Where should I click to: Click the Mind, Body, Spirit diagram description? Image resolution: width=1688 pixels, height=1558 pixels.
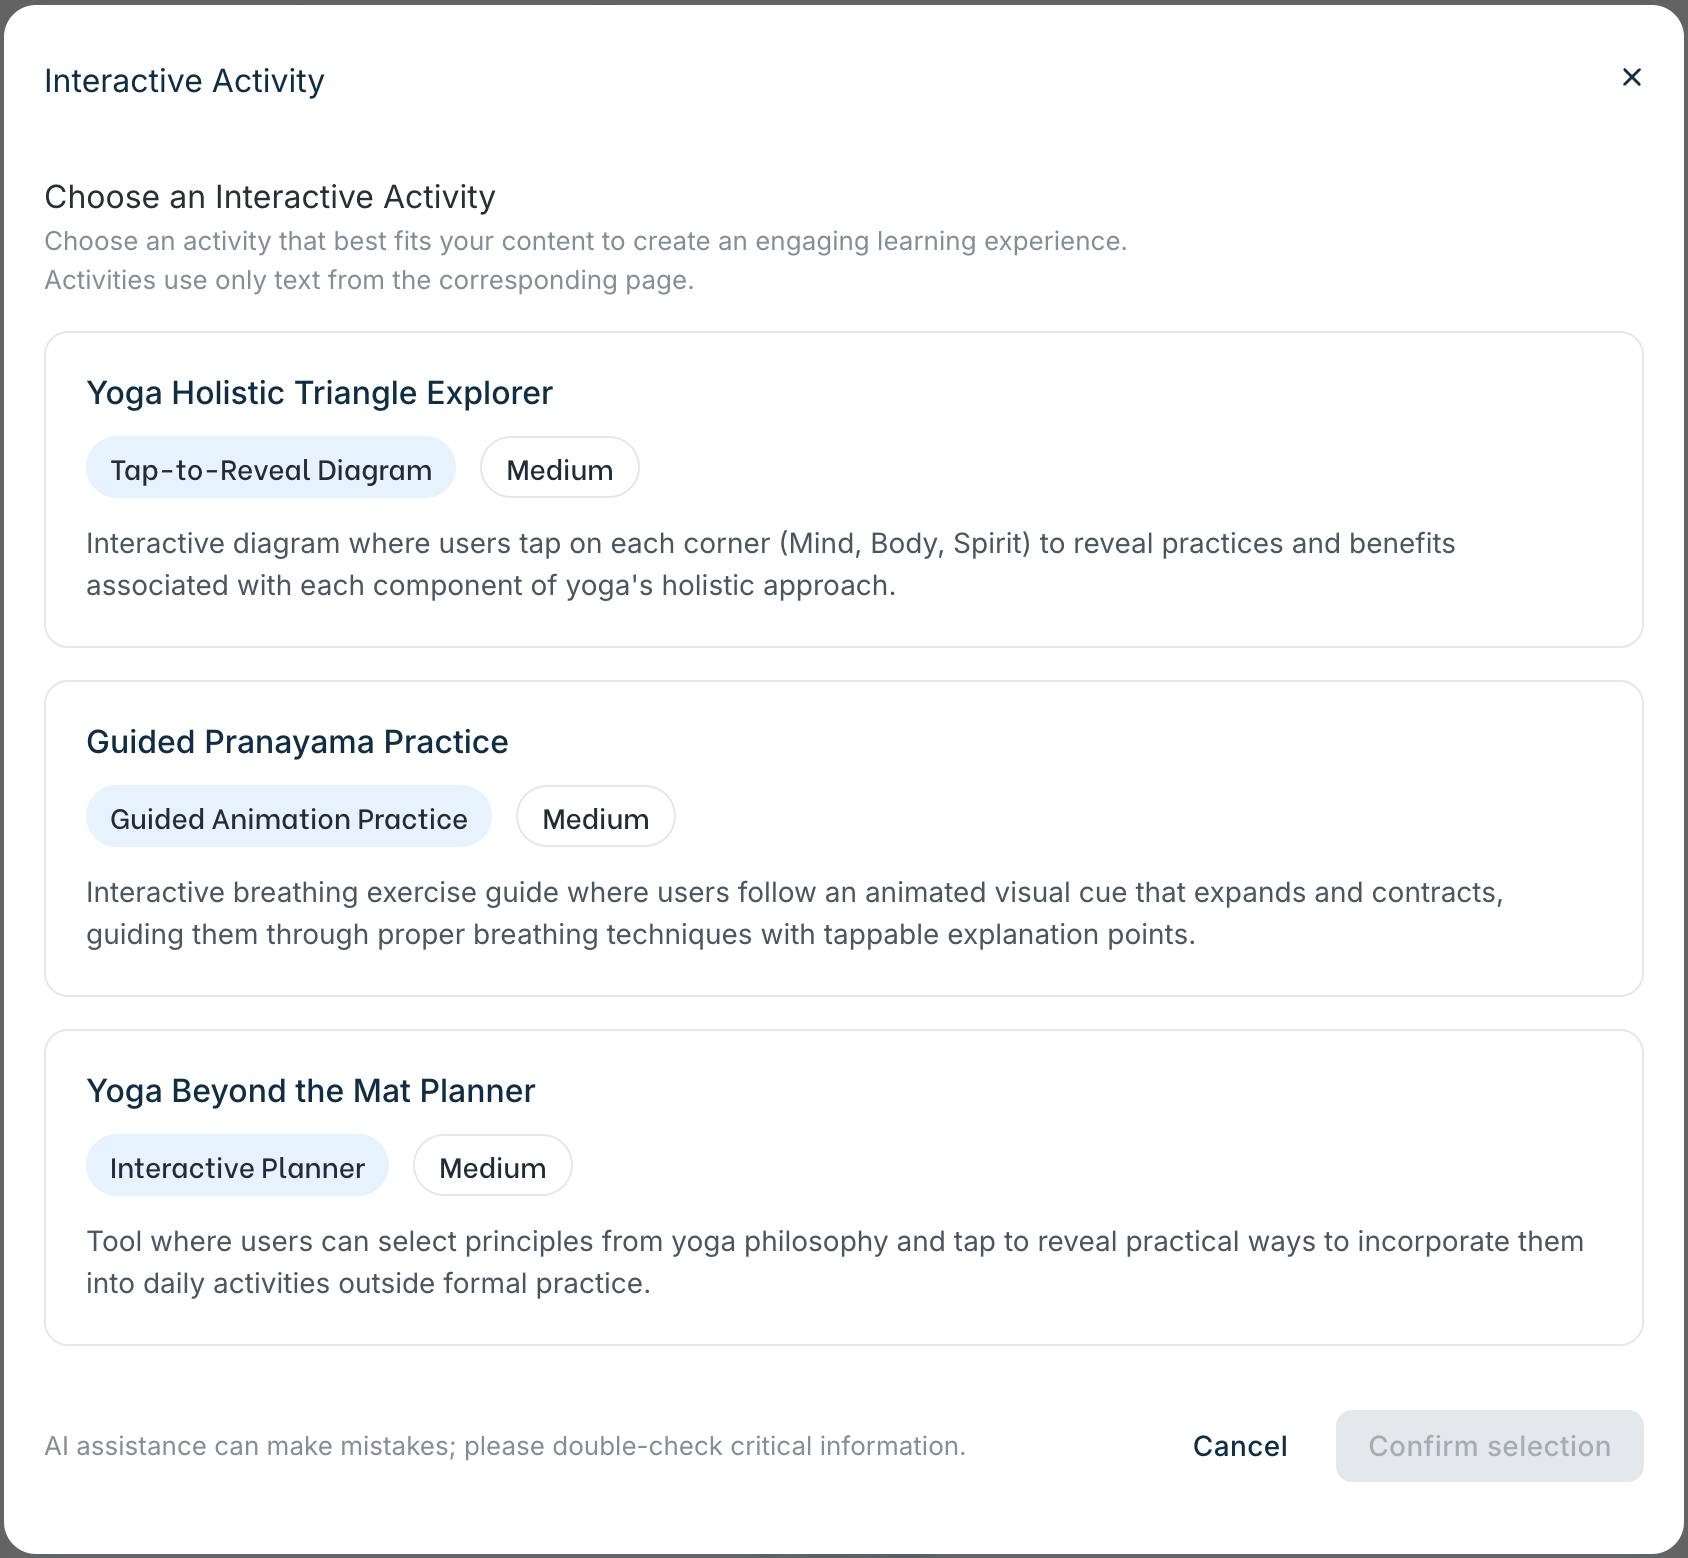coord(770,564)
